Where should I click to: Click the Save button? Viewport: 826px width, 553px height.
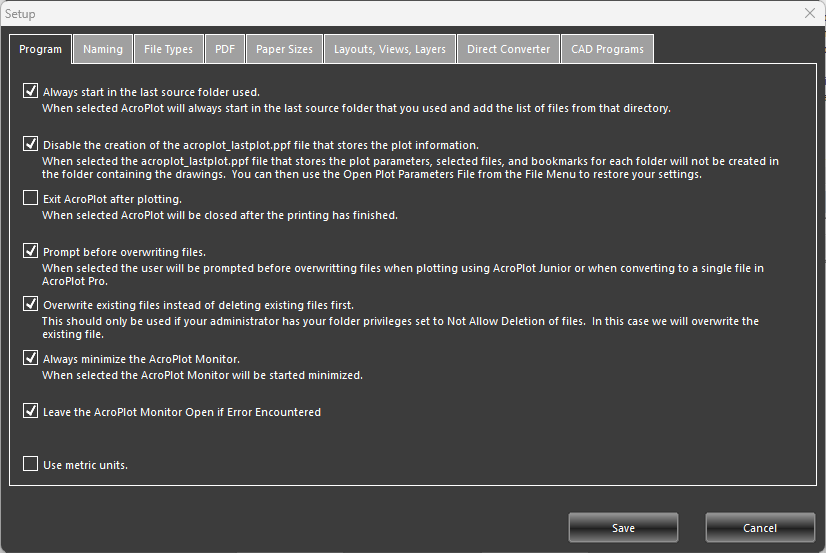point(623,528)
